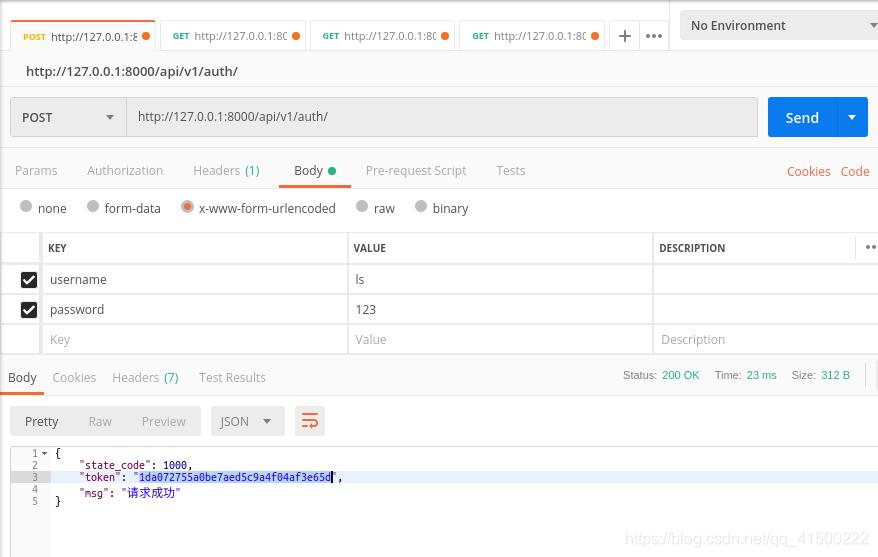Click the '23 ms' time value
This screenshot has height=557, width=878.
point(762,376)
